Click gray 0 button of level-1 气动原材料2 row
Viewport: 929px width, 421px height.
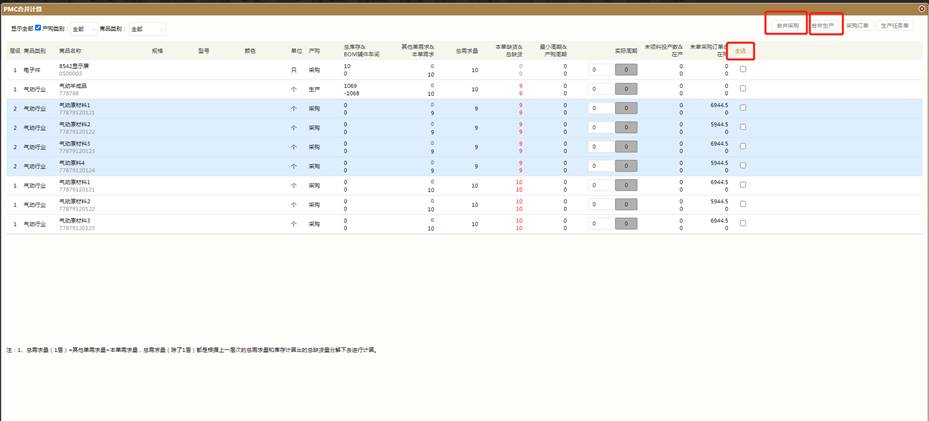click(626, 204)
